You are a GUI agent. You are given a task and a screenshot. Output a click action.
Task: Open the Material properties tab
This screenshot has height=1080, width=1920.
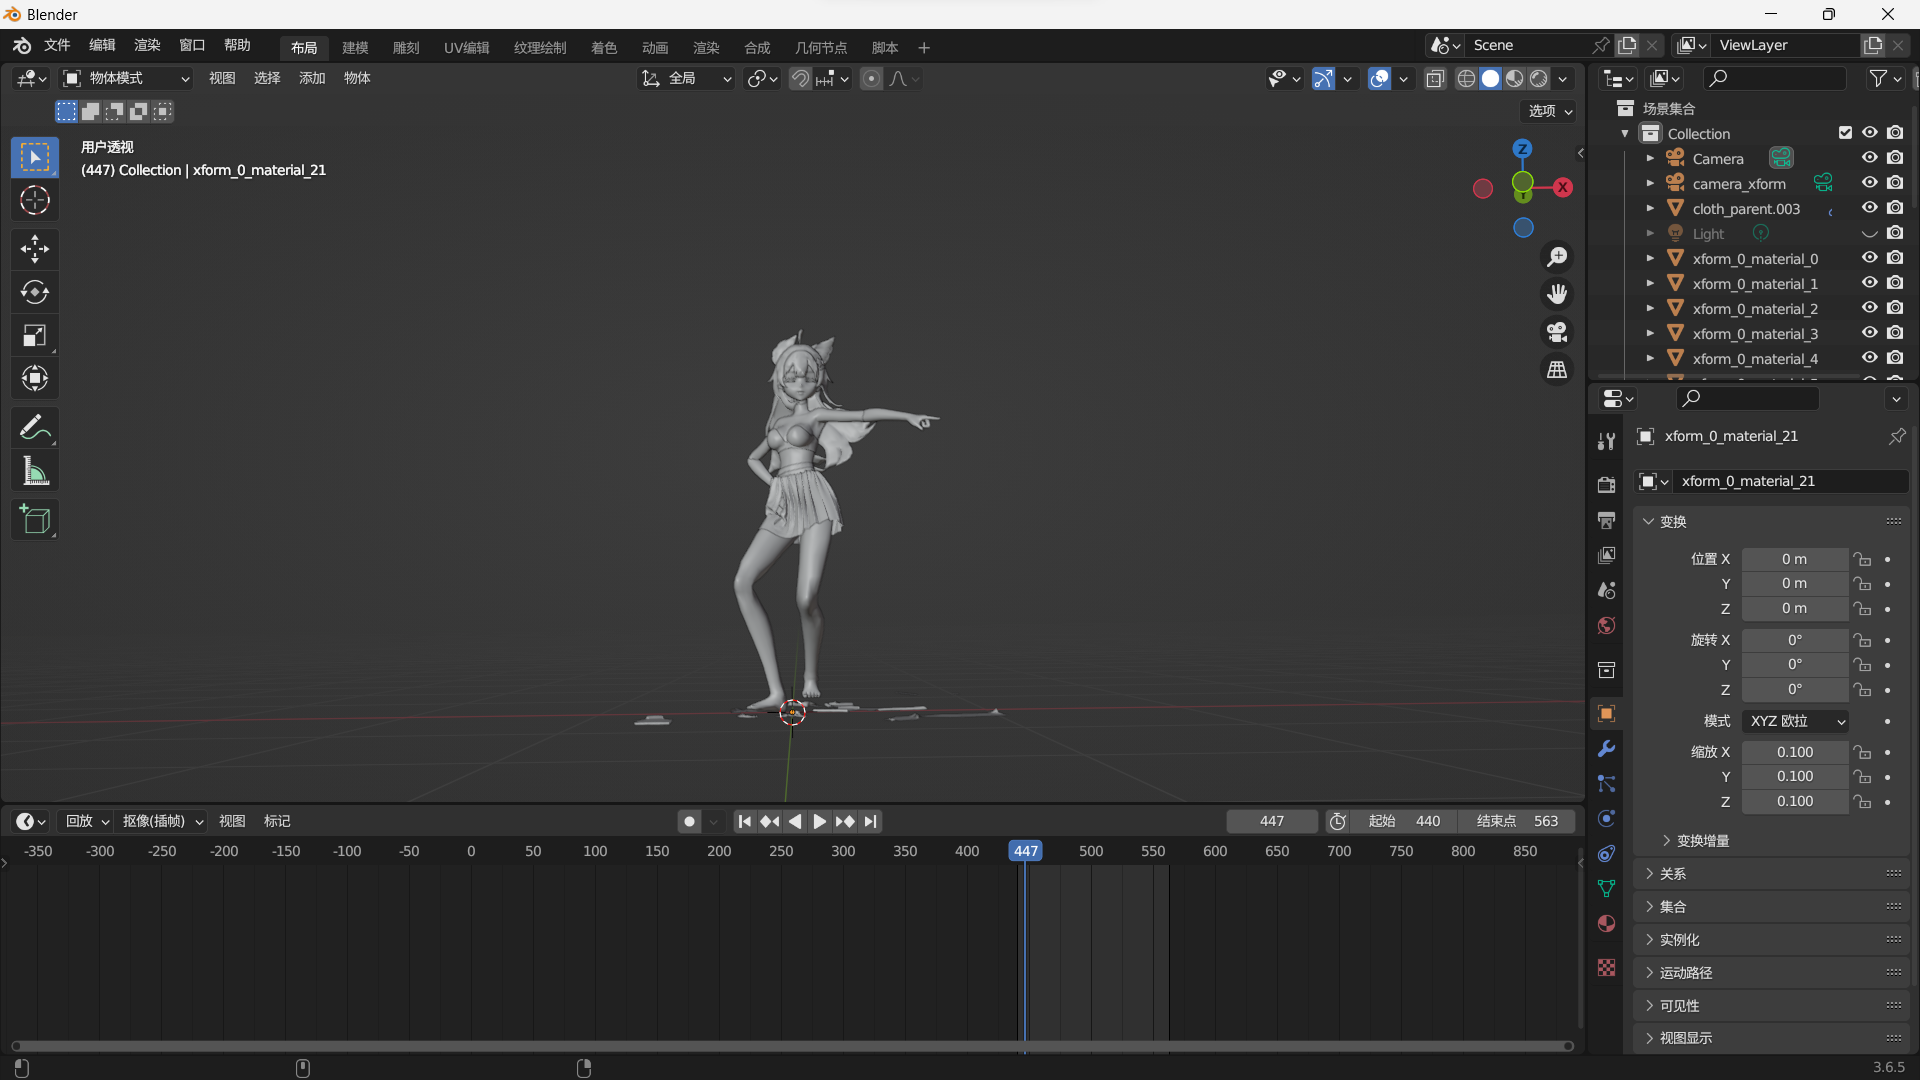pyautogui.click(x=1606, y=923)
